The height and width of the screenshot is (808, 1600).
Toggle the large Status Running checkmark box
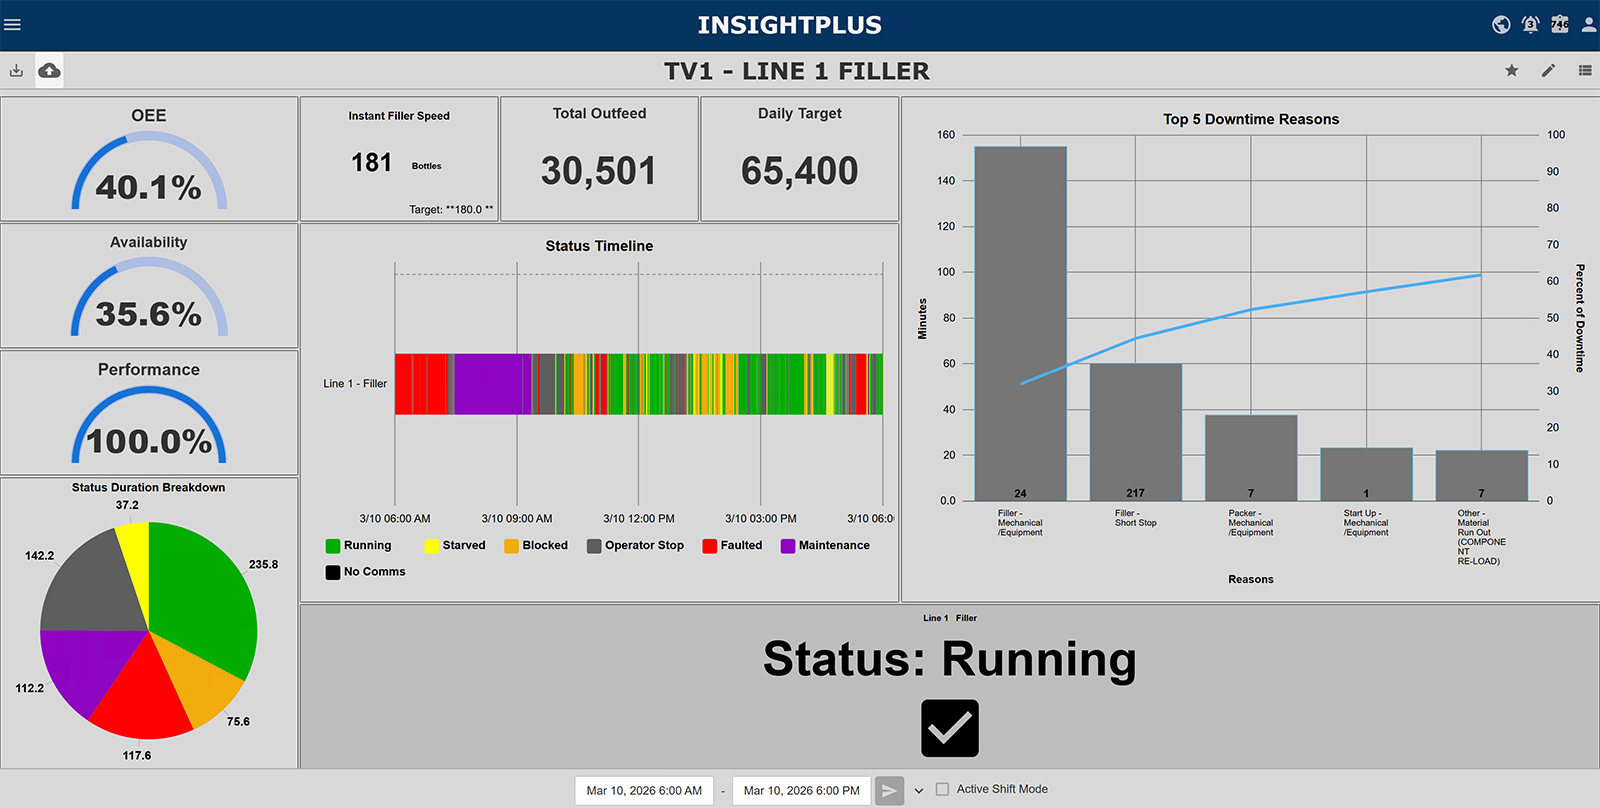click(949, 728)
